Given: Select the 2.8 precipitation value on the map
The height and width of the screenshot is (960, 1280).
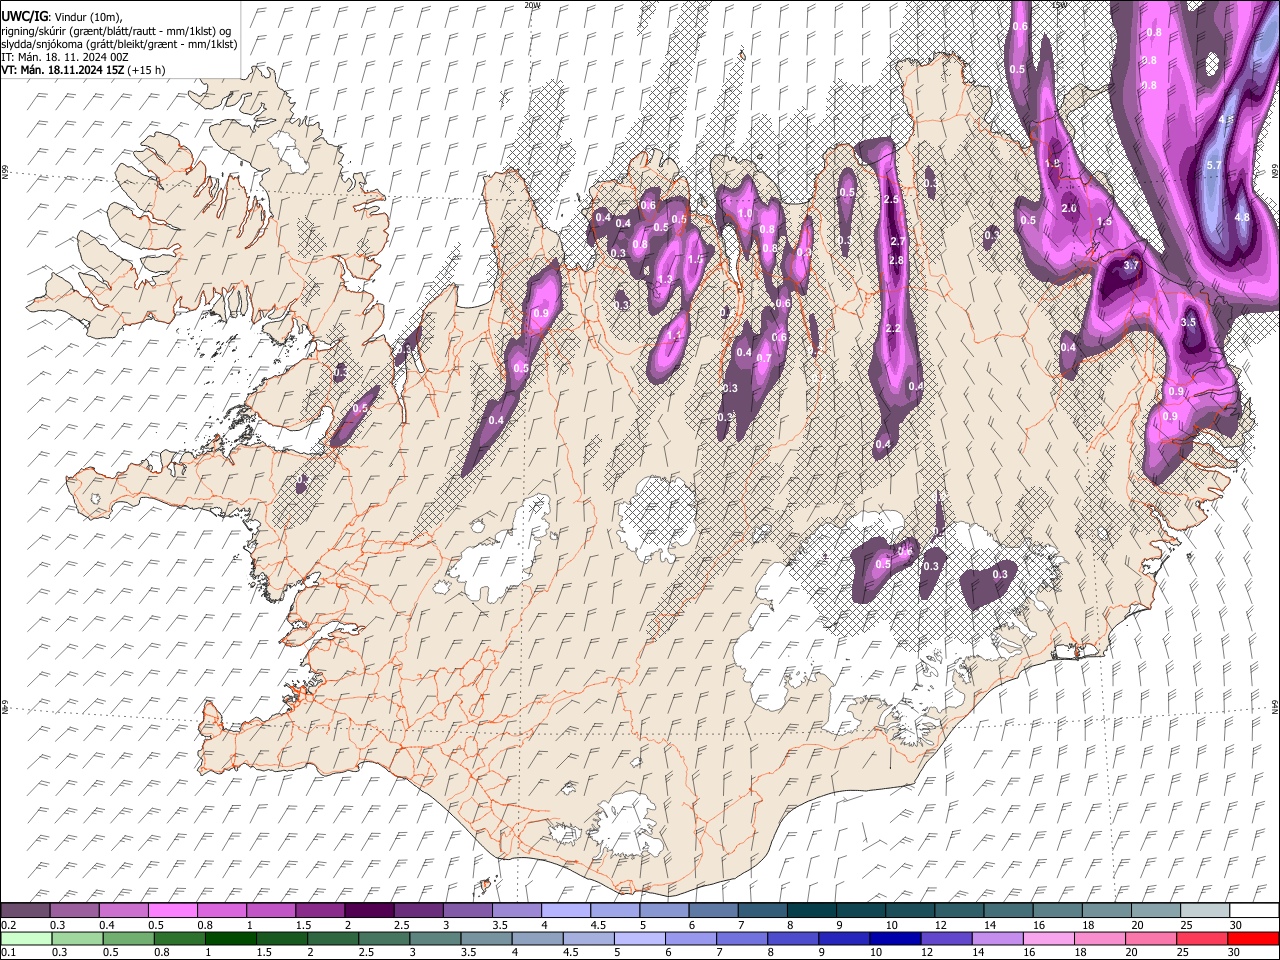Looking at the screenshot, I should [x=896, y=261].
